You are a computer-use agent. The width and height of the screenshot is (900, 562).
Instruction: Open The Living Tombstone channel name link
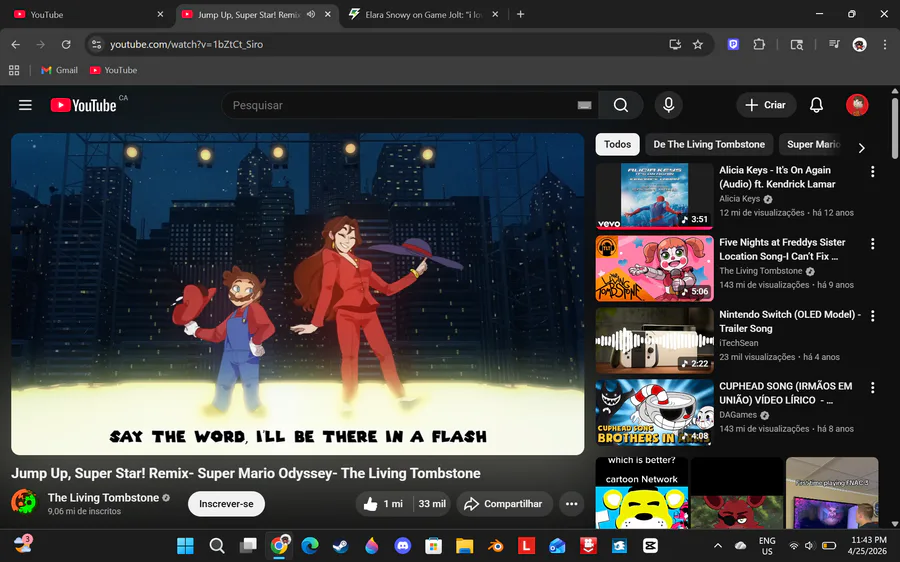pos(103,498)
